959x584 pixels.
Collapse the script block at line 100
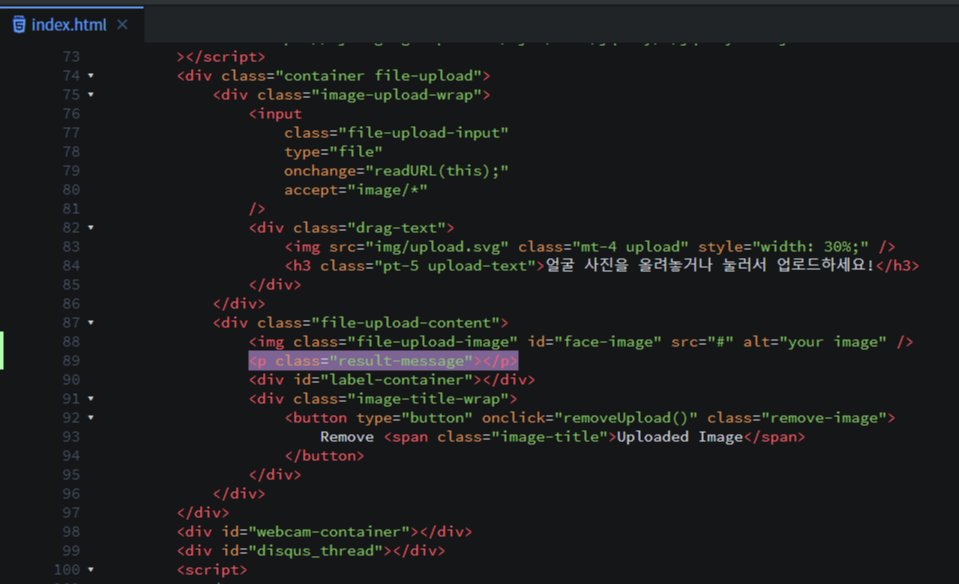(91, 569)
